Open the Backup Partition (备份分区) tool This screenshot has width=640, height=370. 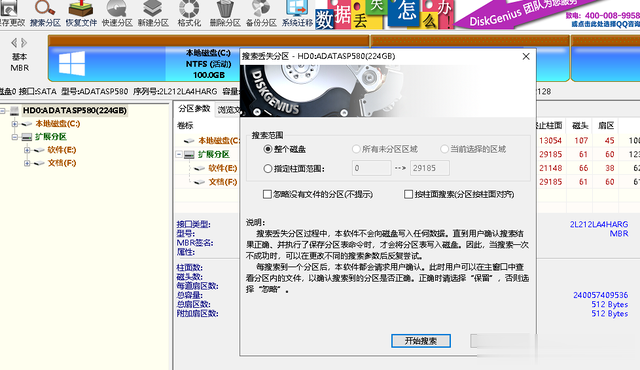[261, 8]
